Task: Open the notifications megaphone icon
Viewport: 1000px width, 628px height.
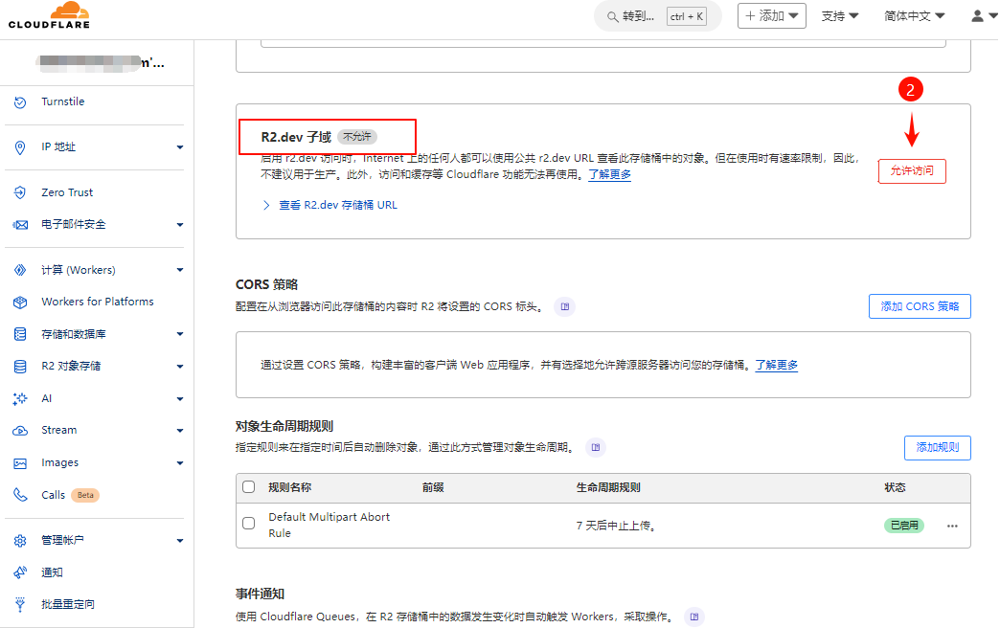Action: pos(20,572)
